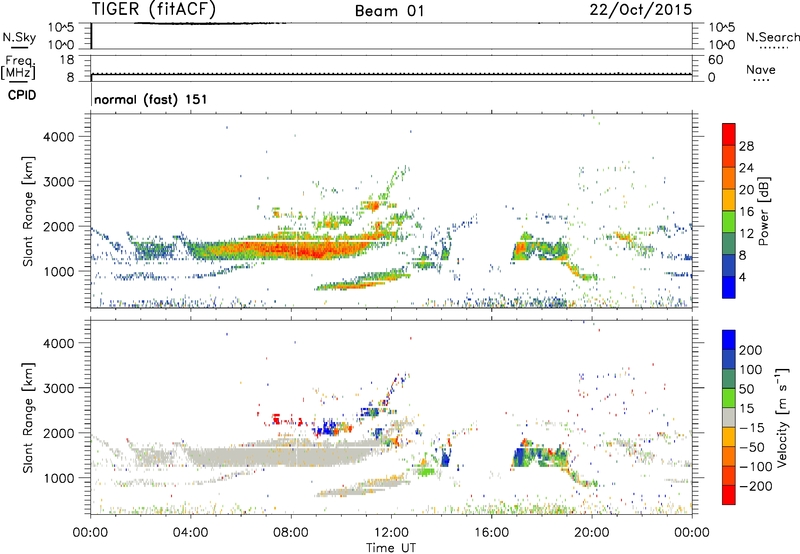Click the blue velocity patch near 17:00
Screen dimensions: 800x554
[521, 457]
